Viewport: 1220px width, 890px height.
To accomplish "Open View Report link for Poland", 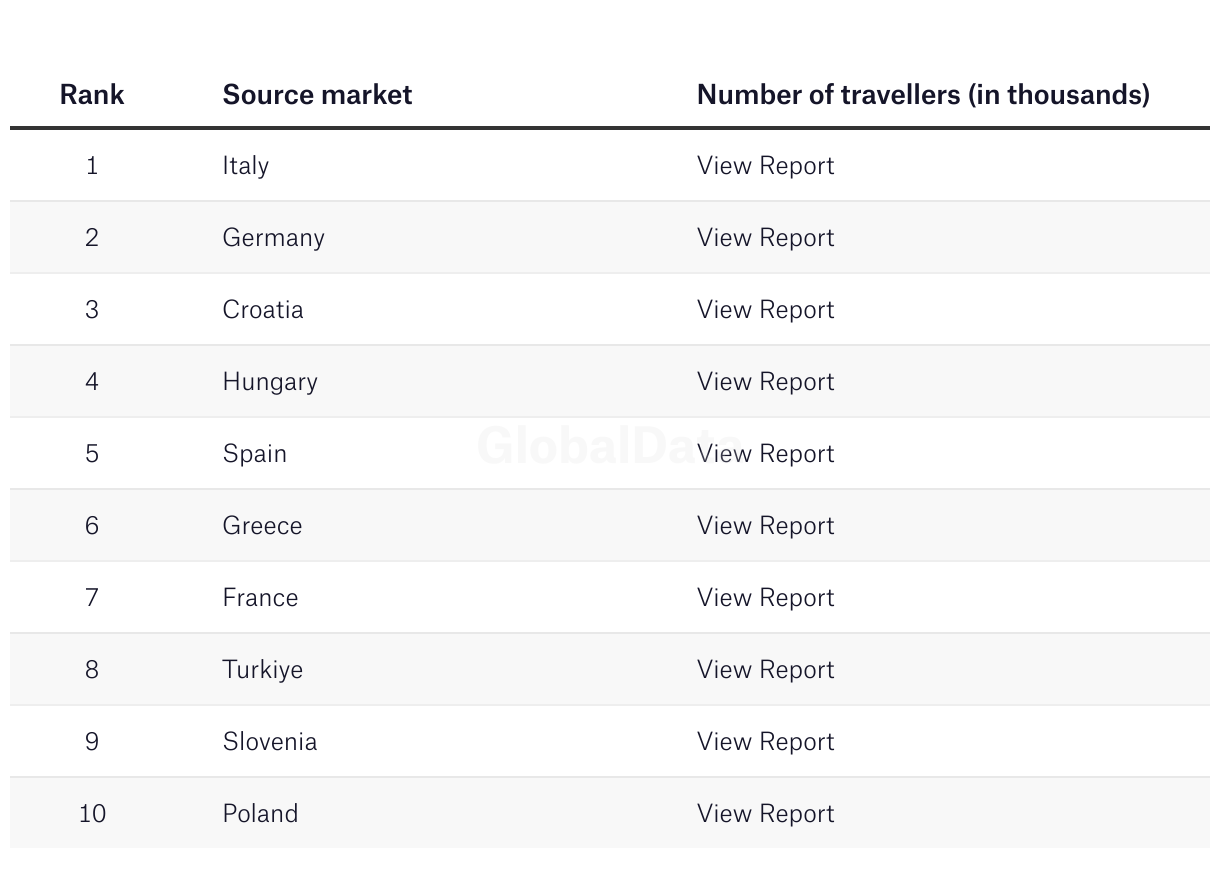I will point(765,814).
